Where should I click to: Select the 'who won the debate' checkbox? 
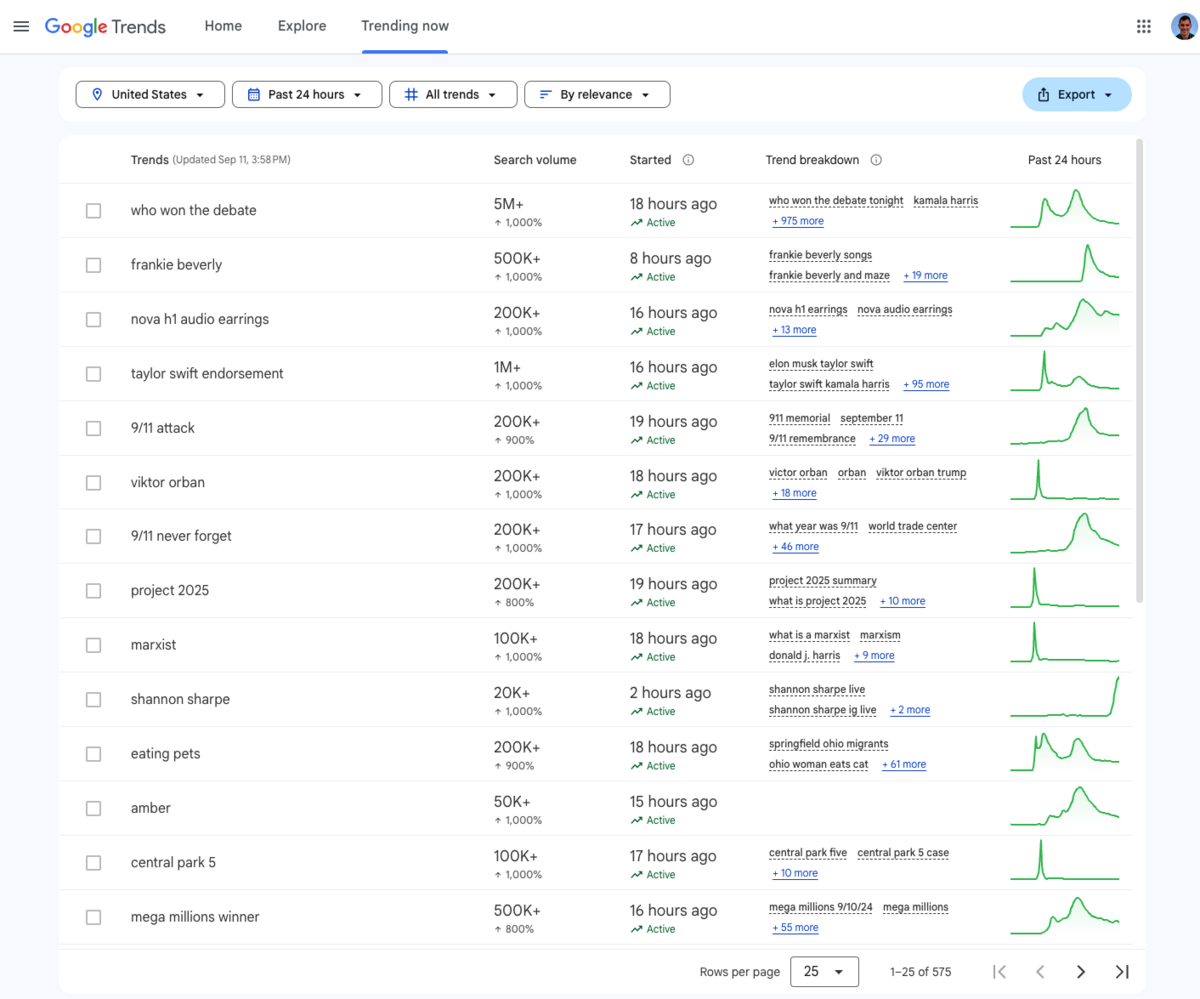[x=93, y=211]
